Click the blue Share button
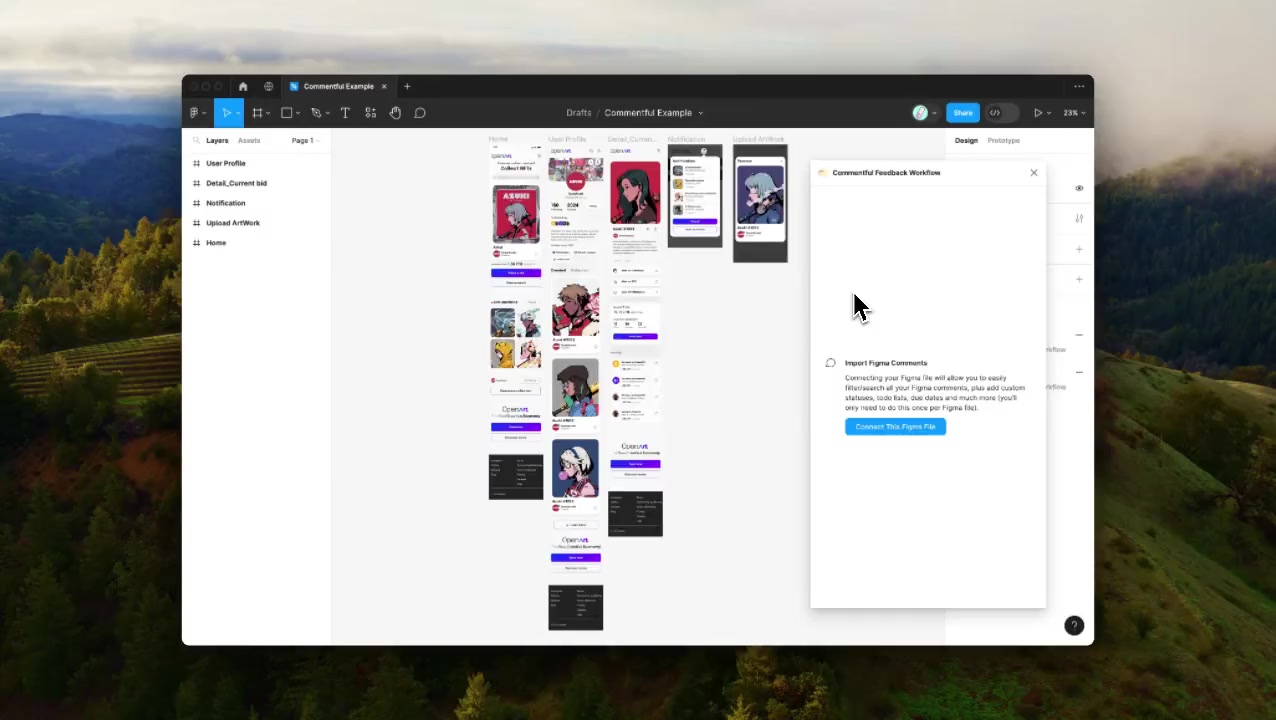1276x720 pixels. (962, 113)
